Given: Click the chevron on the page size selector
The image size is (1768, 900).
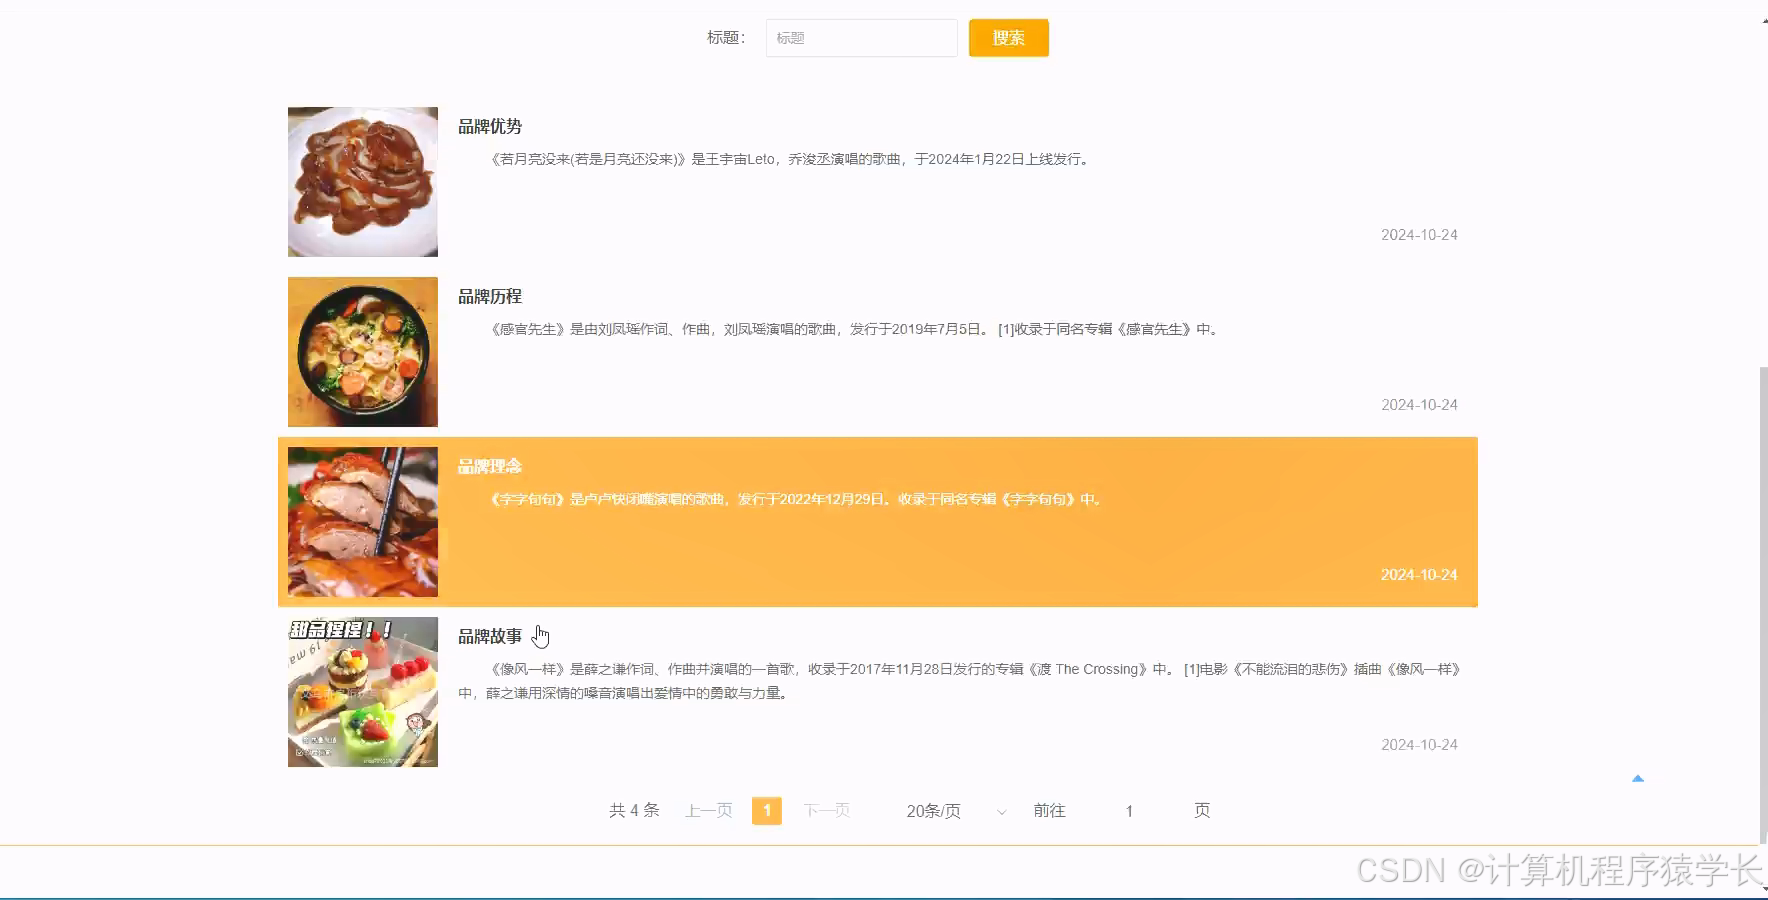Looking at the screenshot, I should click(1000, 812).
